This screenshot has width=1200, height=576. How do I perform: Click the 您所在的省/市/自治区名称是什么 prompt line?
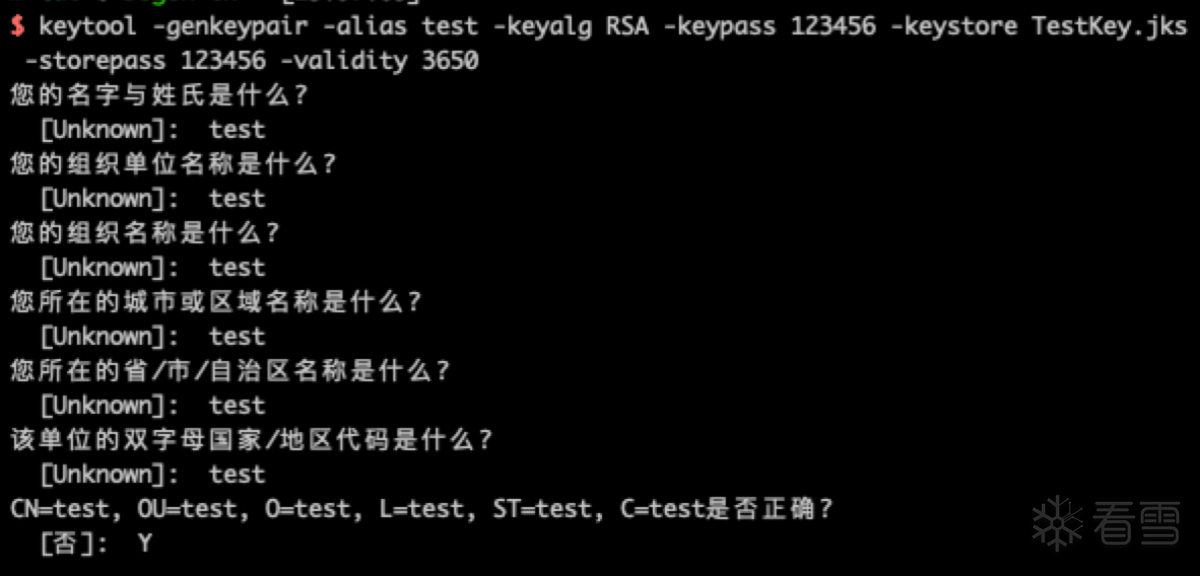click(231, 371)
